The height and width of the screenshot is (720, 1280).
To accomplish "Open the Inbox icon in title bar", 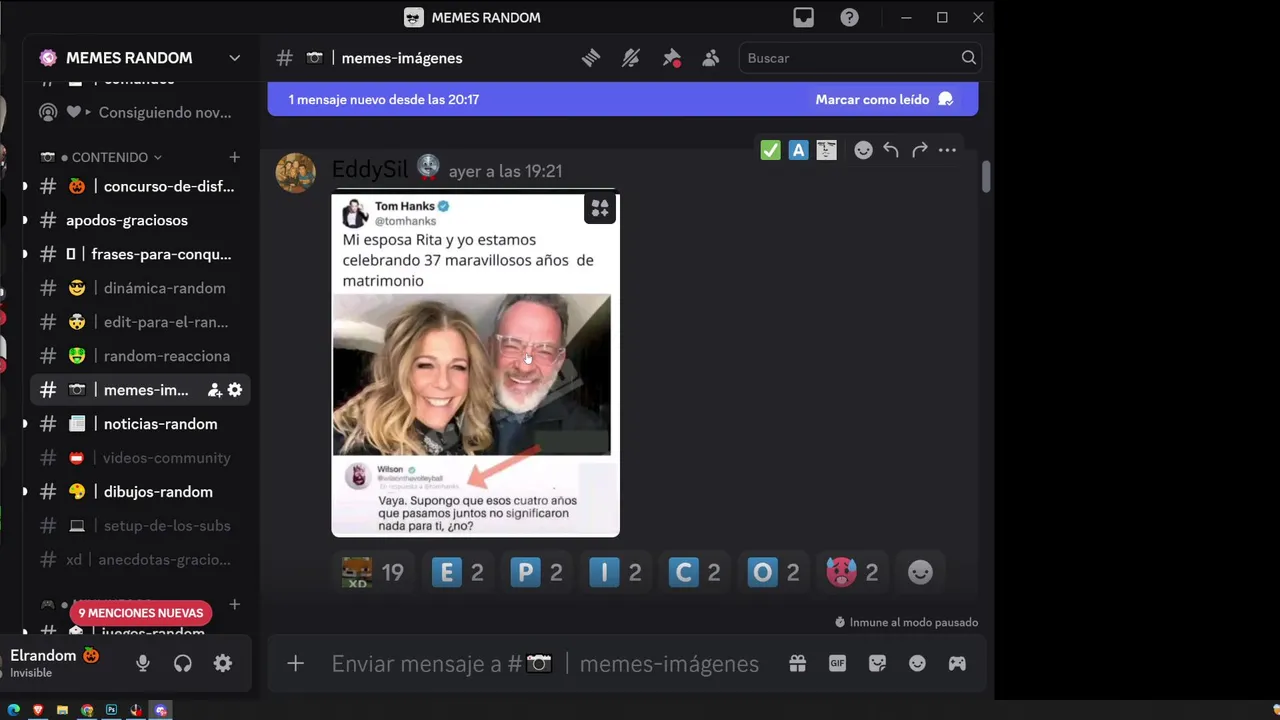I will point(804,17).
